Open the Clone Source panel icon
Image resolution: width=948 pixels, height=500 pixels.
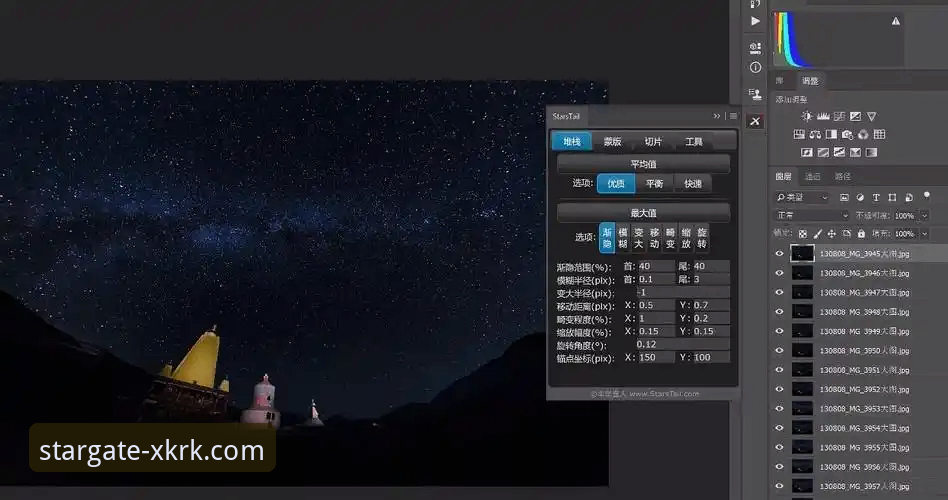(755, 94)
